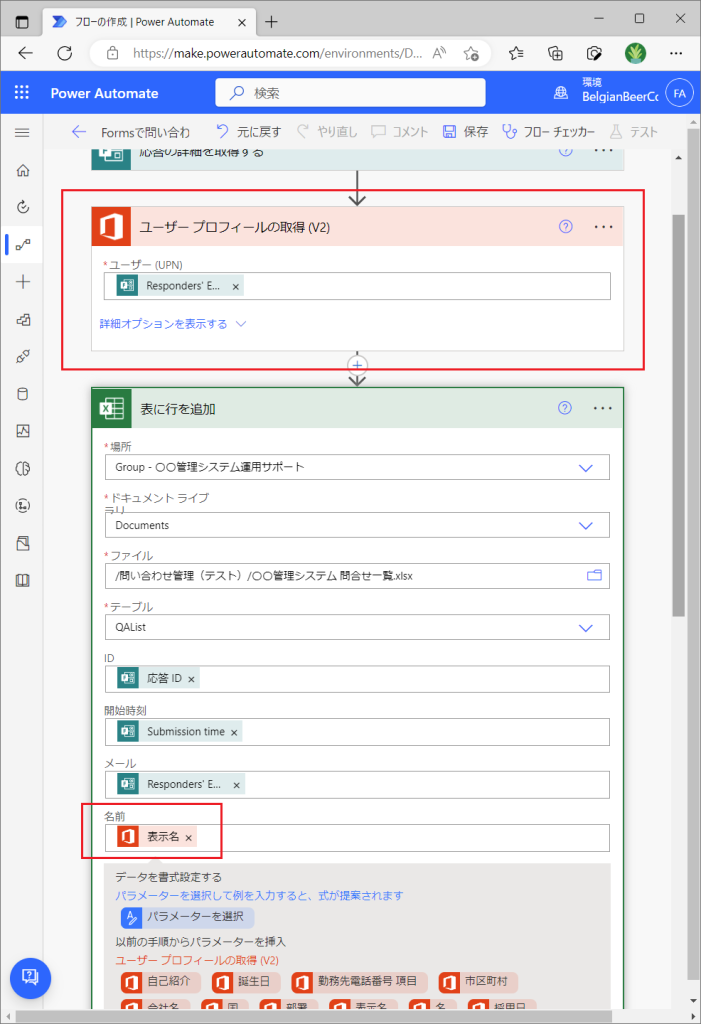Open a new browser tab
This screenshot has width=701, height=1024.
pyautogui.click(x=271, y=22)
